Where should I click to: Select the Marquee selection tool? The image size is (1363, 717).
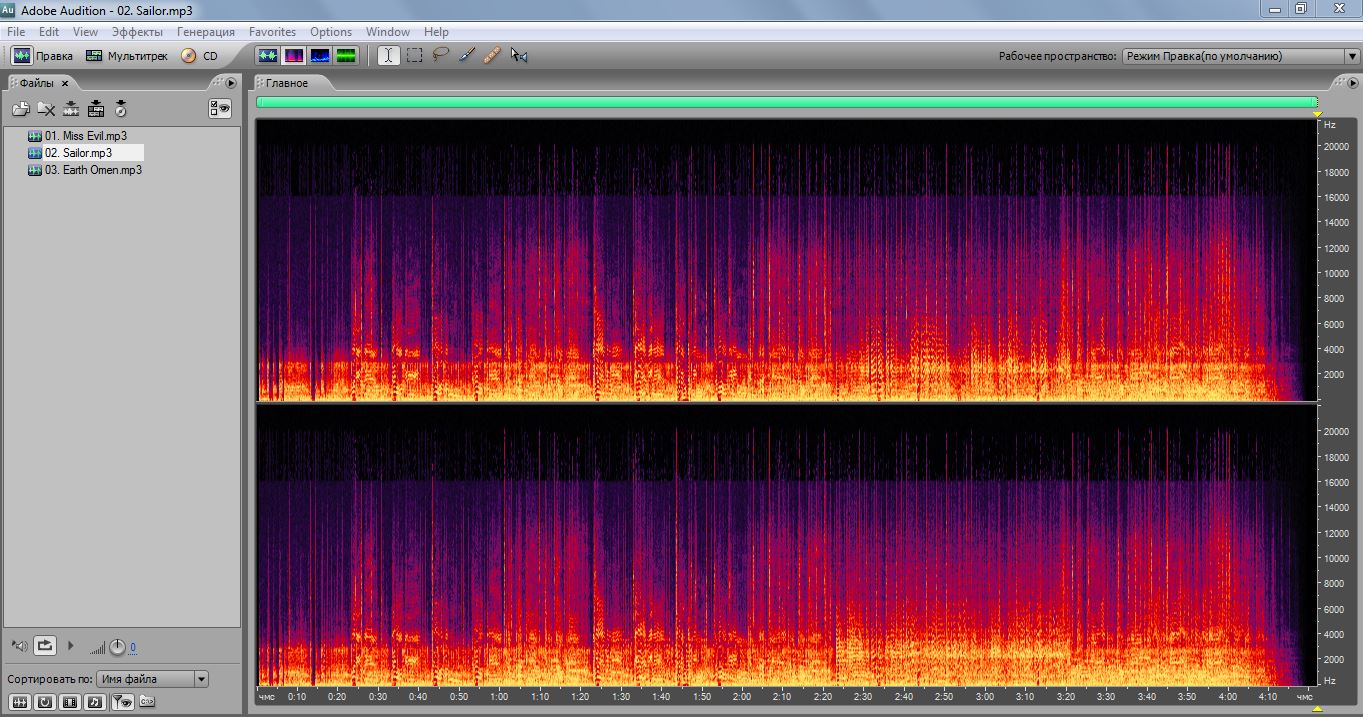(415, 56)
